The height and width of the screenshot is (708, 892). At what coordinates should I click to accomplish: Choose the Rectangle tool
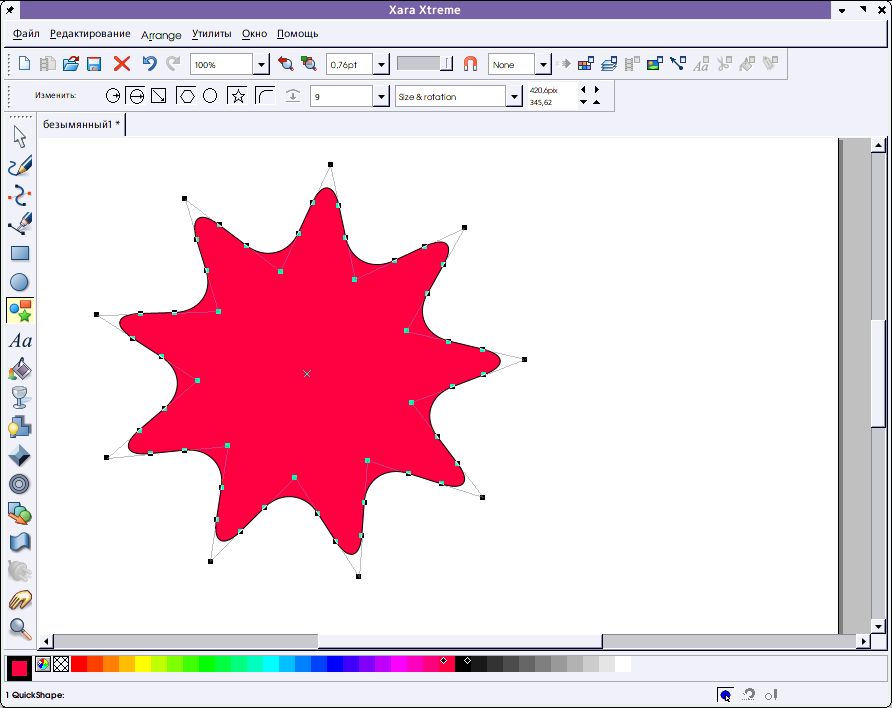20,253
